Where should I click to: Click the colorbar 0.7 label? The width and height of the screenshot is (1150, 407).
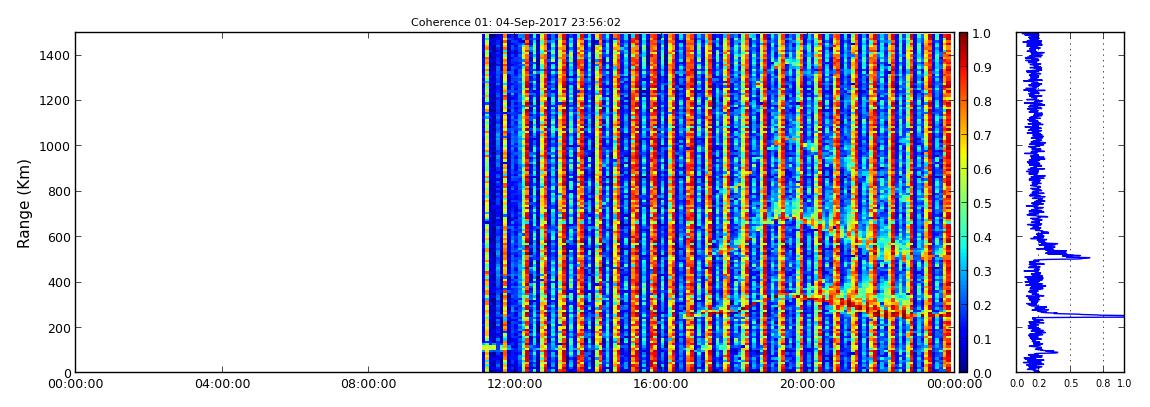pos(981,136)
